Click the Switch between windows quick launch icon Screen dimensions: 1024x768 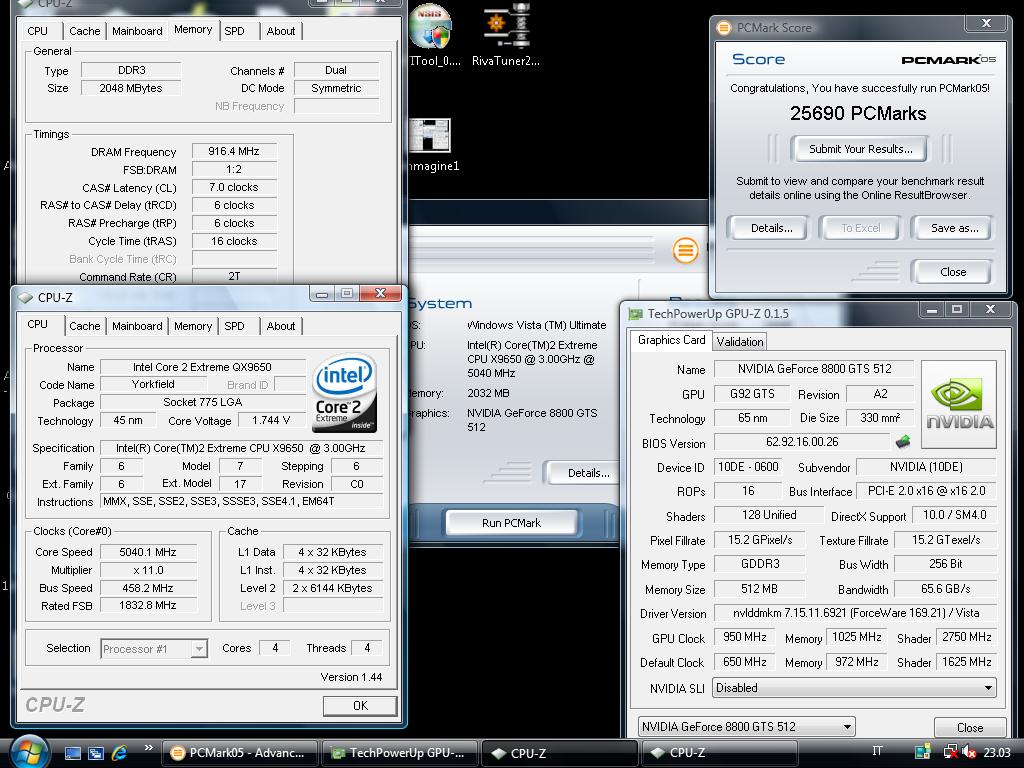pos(96,753)
